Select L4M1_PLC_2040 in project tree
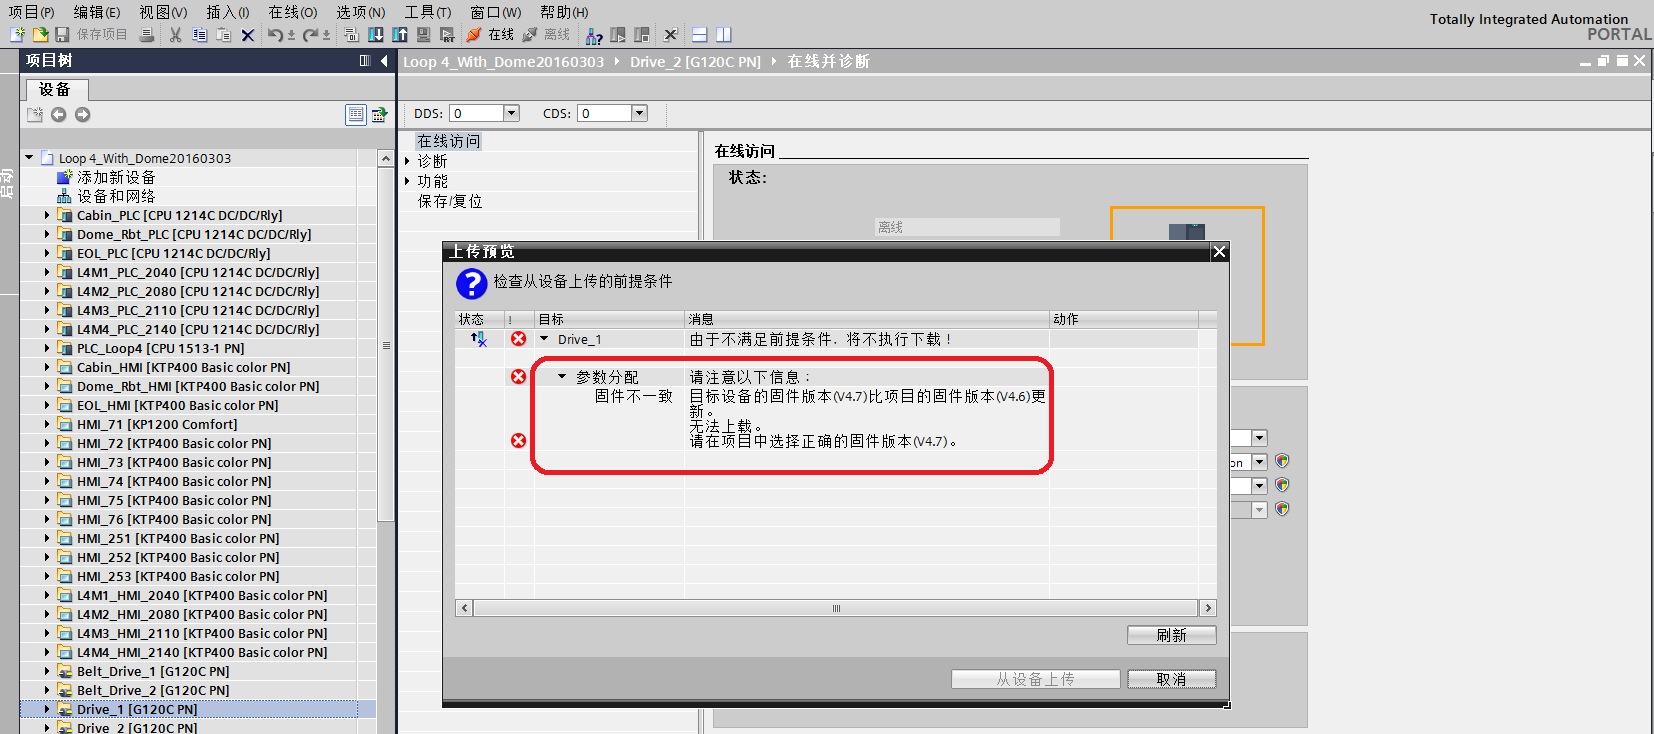Viewport: 1654px width, 734px height. click(x=198, y=272)
